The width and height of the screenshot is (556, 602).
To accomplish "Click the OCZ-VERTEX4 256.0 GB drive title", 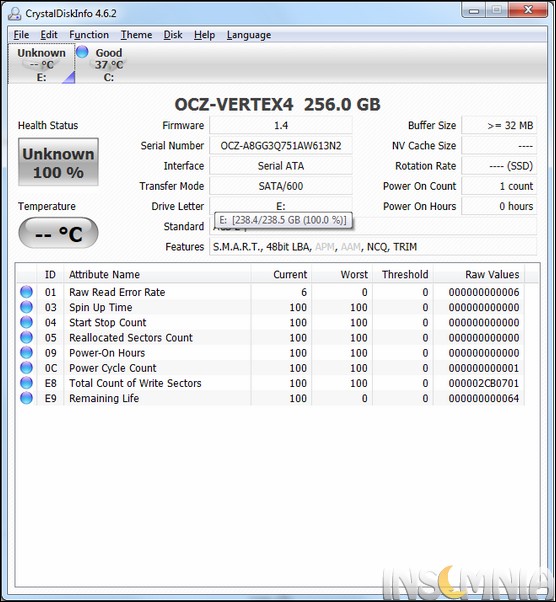I will [x=278, y=104].
